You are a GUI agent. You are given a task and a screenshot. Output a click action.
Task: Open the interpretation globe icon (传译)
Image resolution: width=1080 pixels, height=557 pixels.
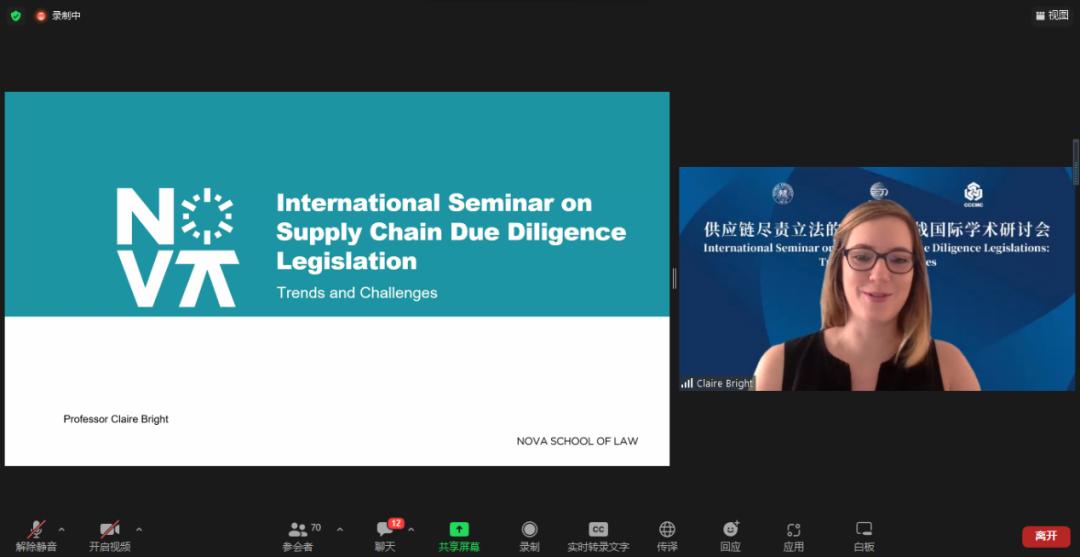pos(667,535)
